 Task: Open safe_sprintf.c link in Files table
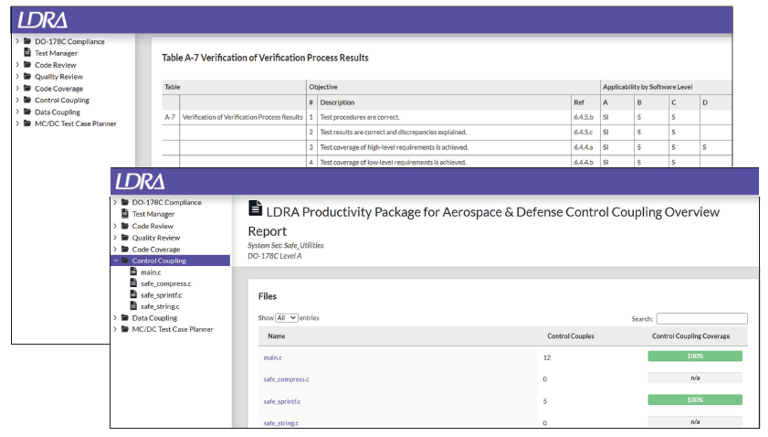click(282, 401)
